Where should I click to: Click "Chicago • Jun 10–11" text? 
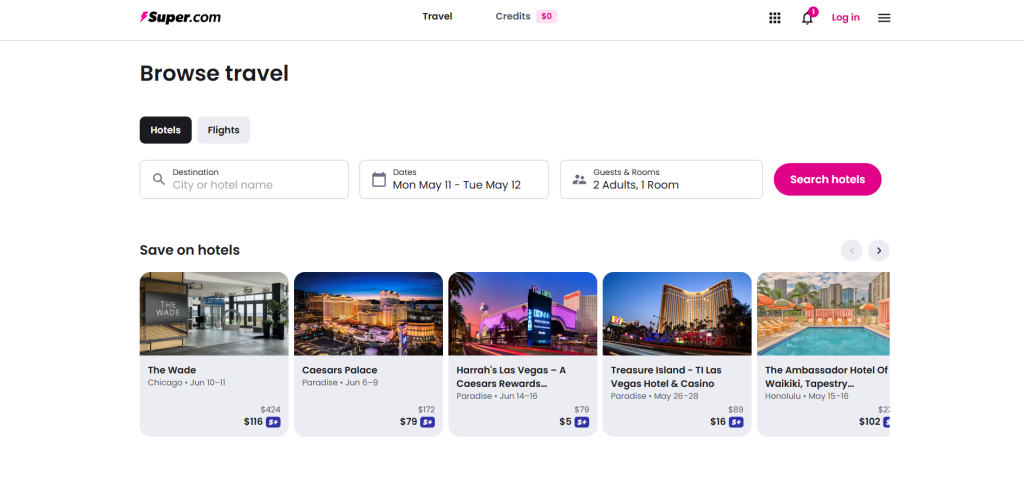coord(187,383)
